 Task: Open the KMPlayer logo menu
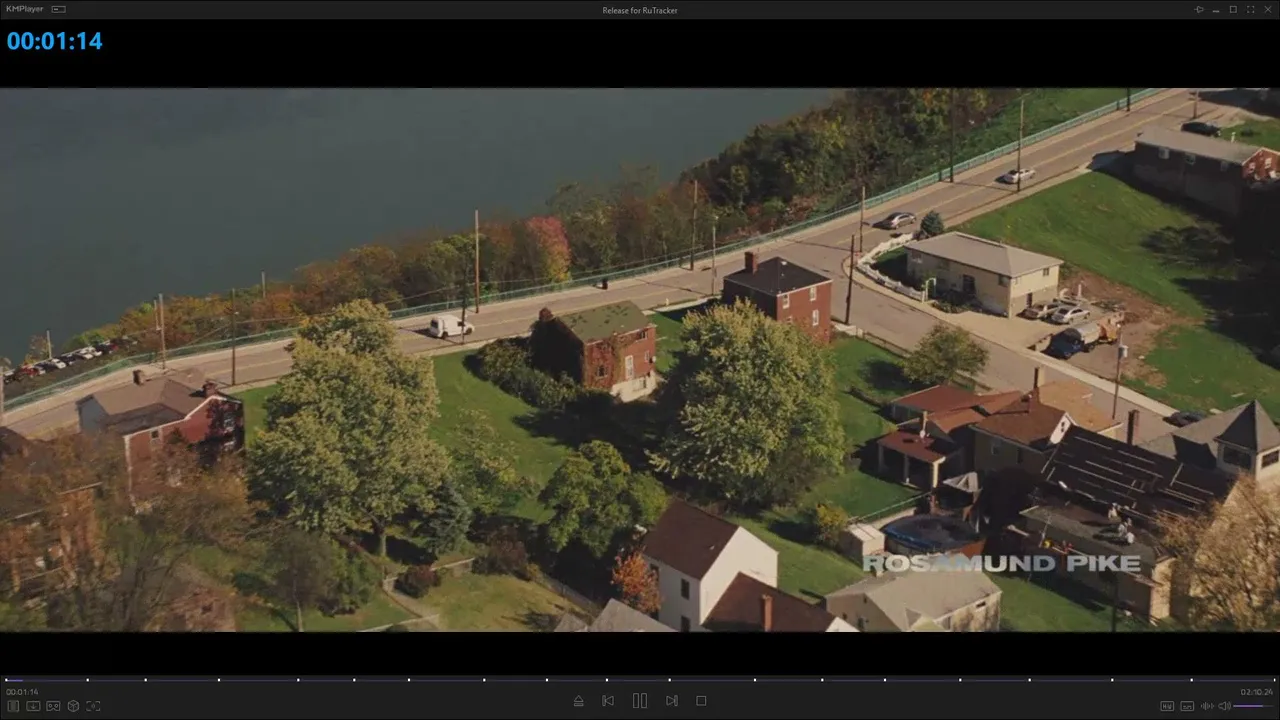click(x=24, y=10)
